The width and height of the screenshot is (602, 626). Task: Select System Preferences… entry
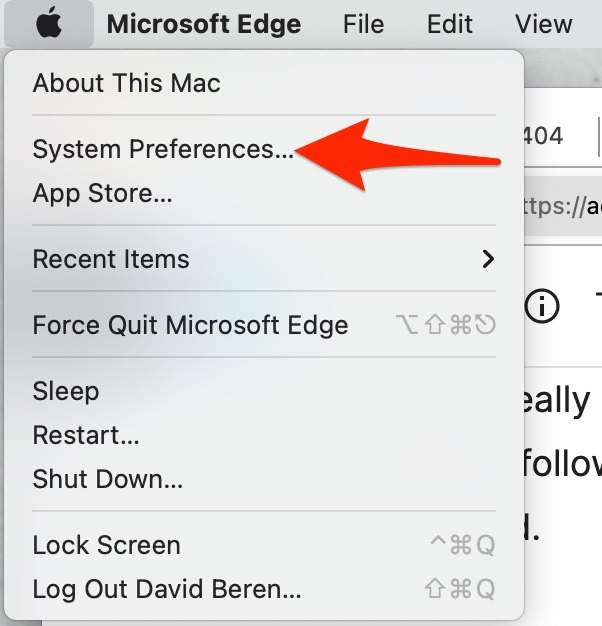pos(163,150)
